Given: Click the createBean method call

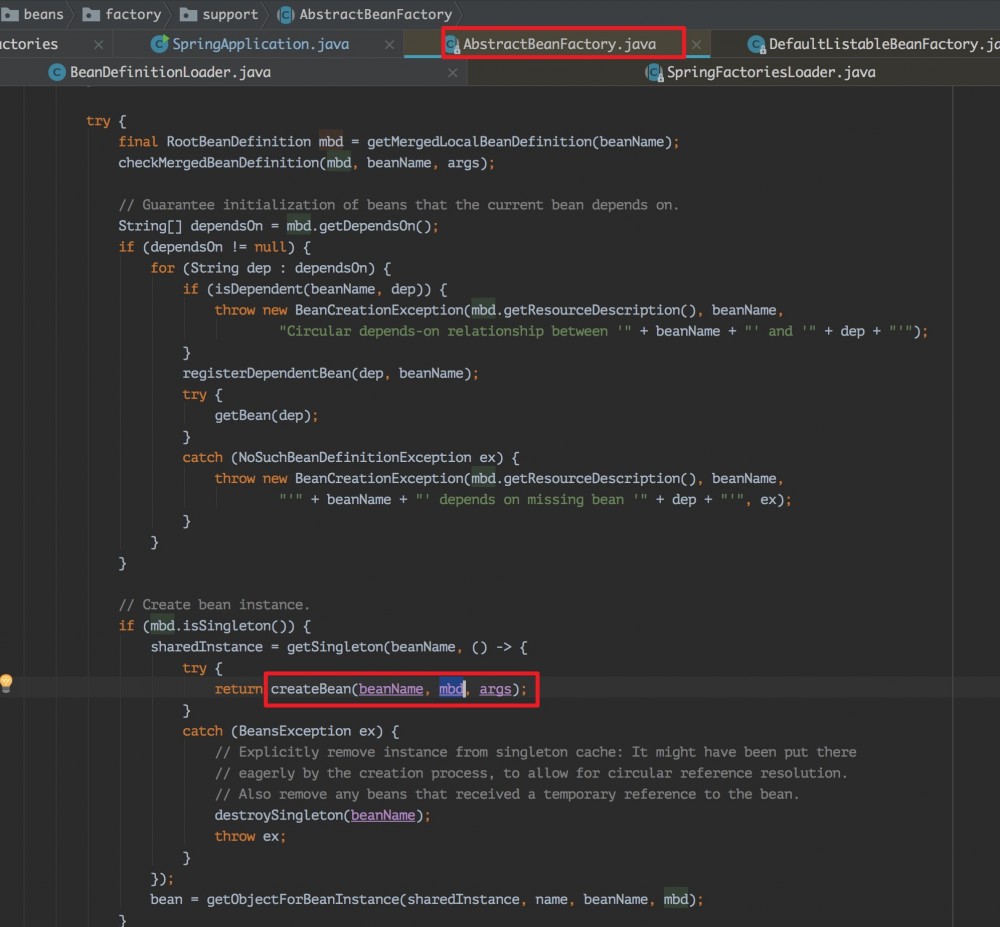Looking at the screenshot, I should [310, 689].
